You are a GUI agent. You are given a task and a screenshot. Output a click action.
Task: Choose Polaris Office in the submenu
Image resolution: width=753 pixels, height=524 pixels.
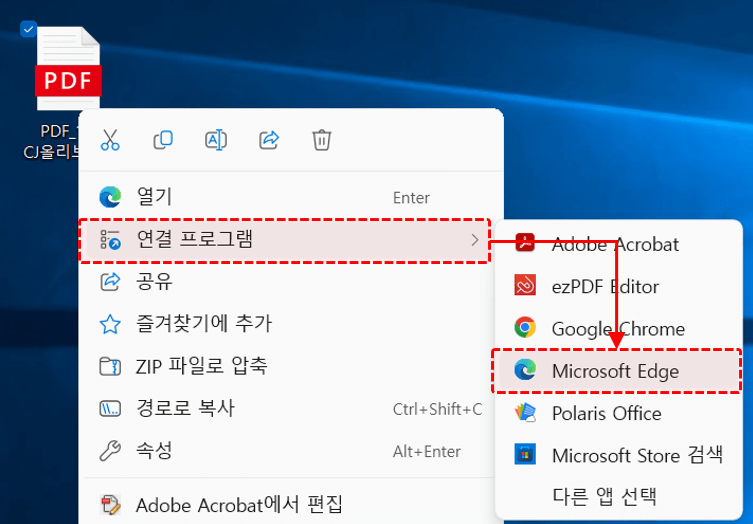point(618,414)
